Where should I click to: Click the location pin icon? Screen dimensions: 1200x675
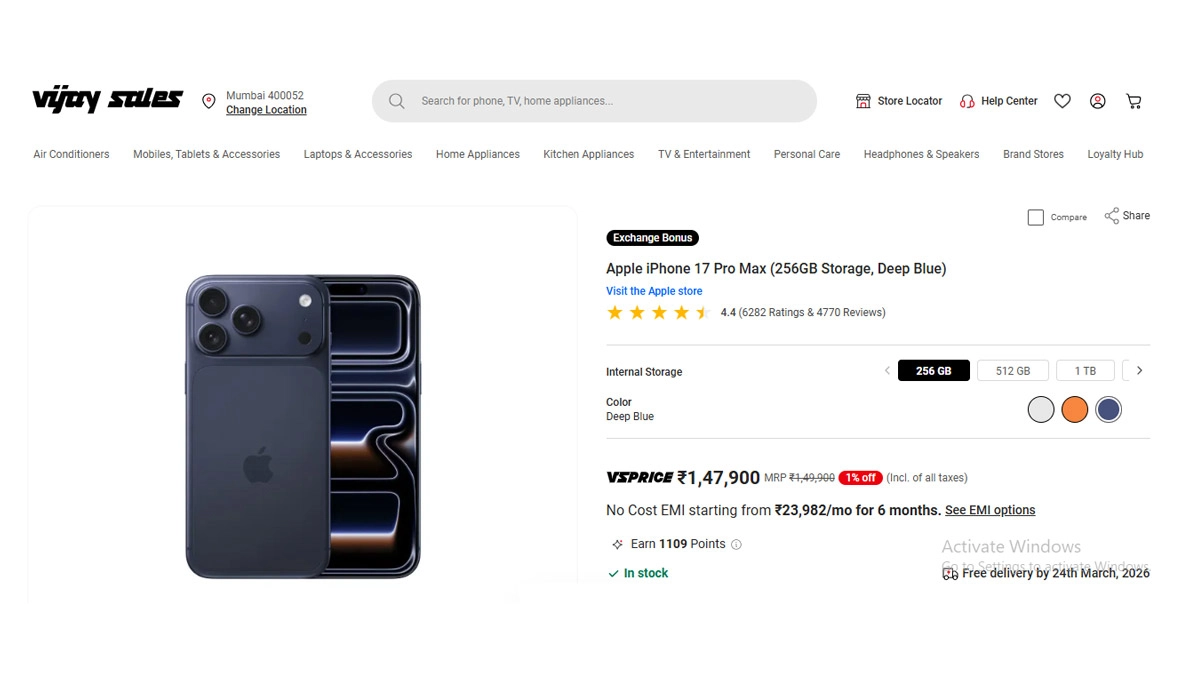pyautogui.click(x=209, y=101)
